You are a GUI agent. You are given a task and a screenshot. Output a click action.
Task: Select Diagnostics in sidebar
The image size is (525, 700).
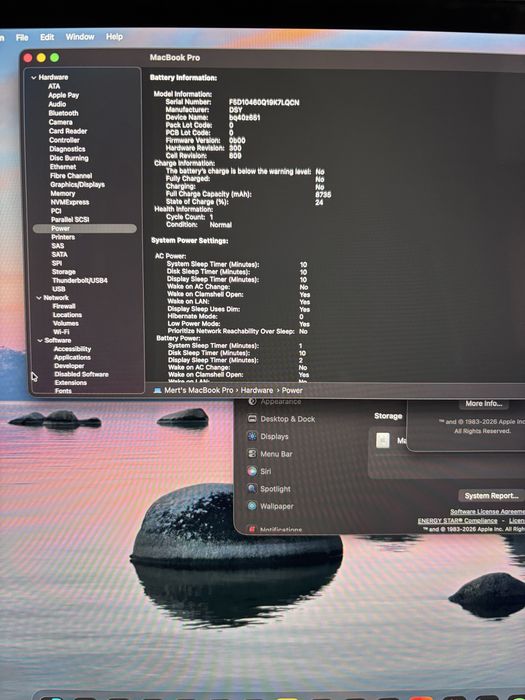(x=67, y=149)
